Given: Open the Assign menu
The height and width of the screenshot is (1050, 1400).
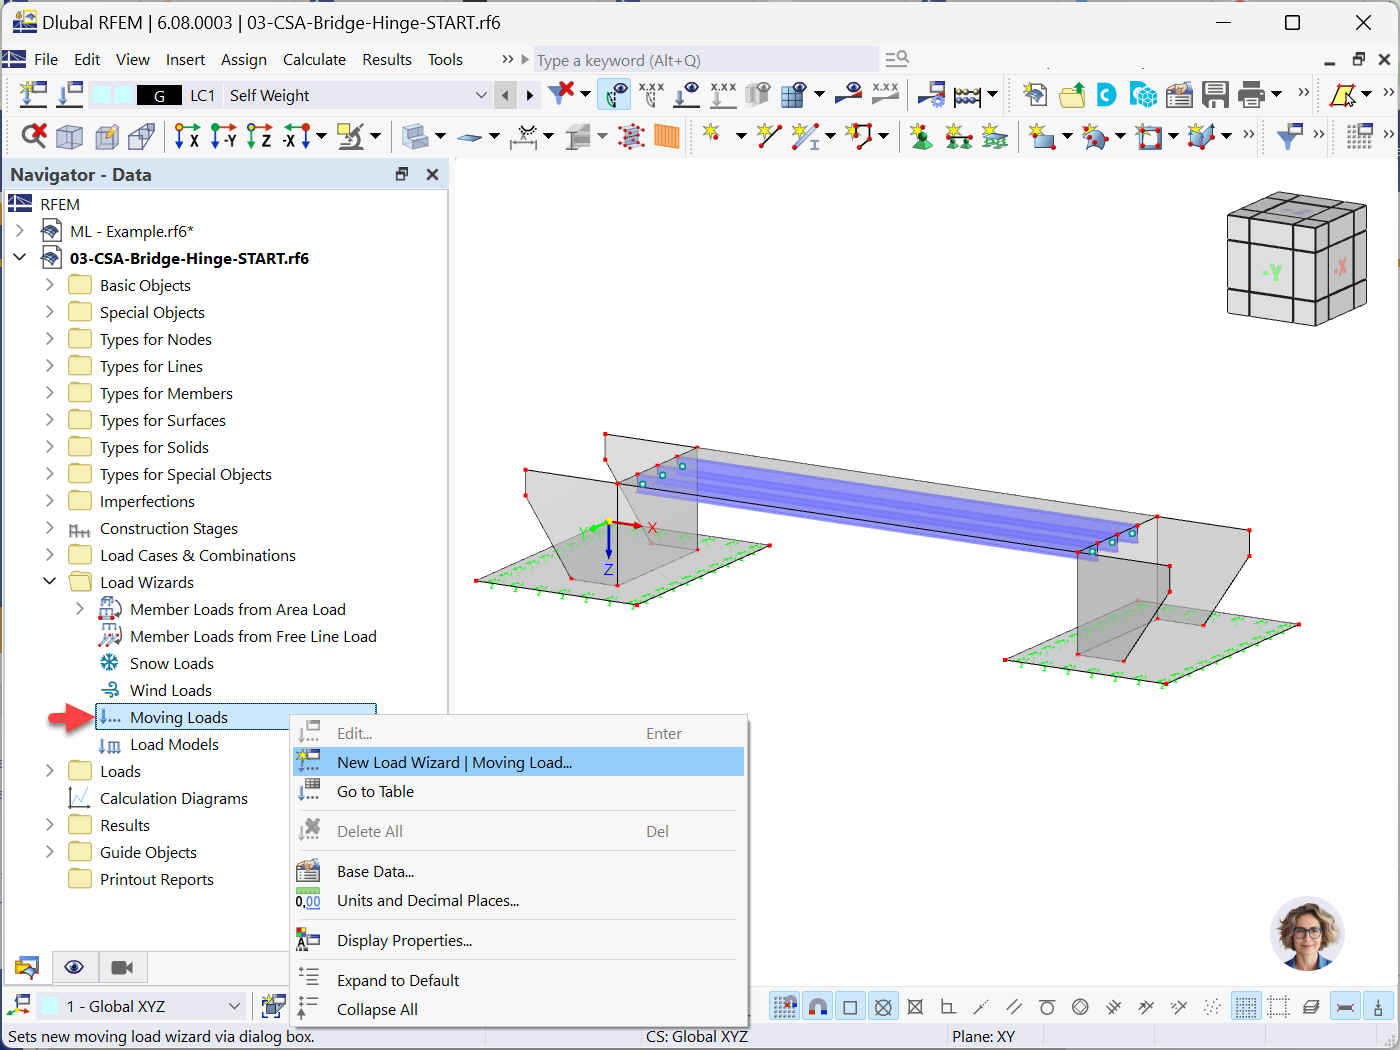Looking at the screenshot, I should (244, 60).
